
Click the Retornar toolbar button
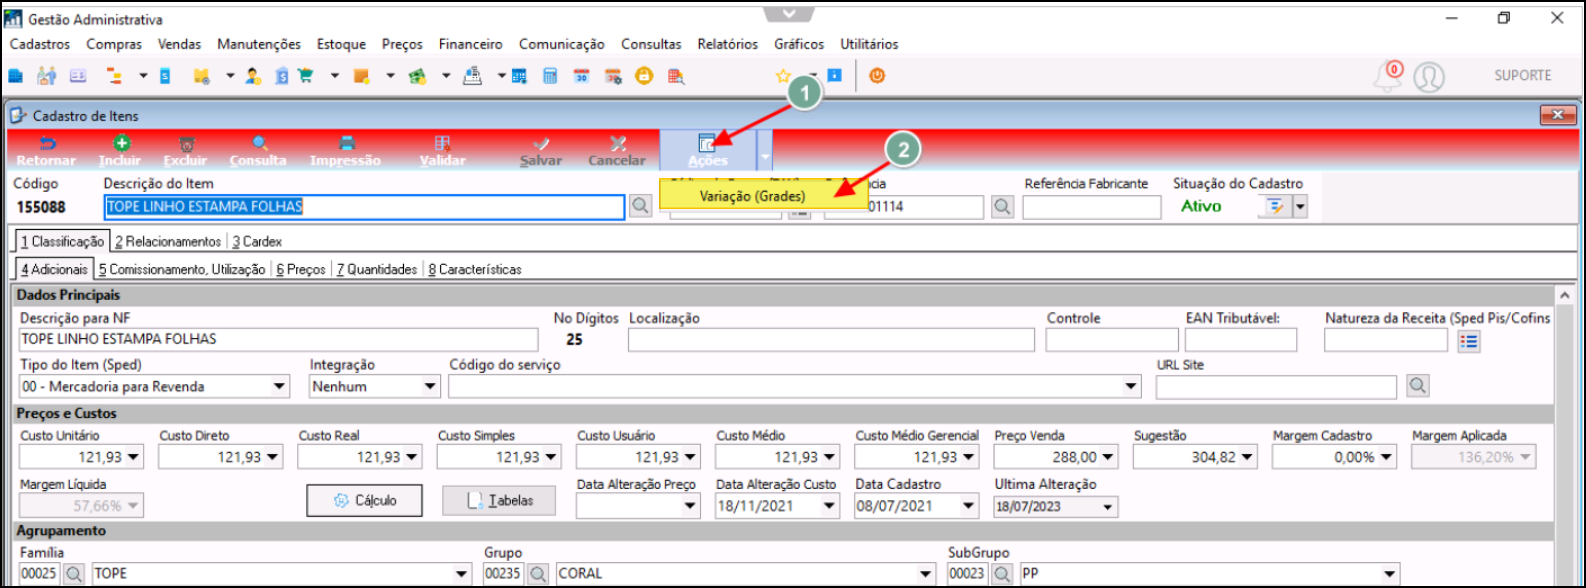click(x=46, y=151)
